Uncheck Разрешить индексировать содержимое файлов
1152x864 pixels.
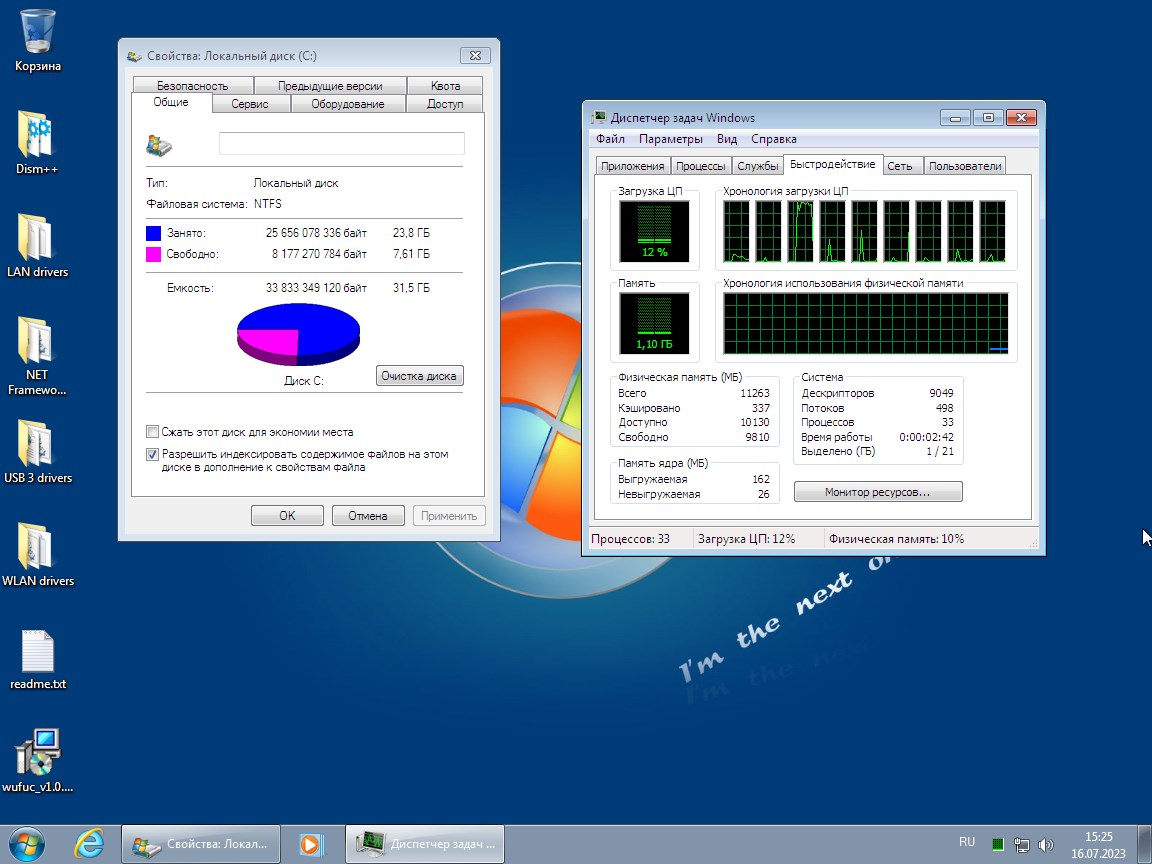point(152,454)
